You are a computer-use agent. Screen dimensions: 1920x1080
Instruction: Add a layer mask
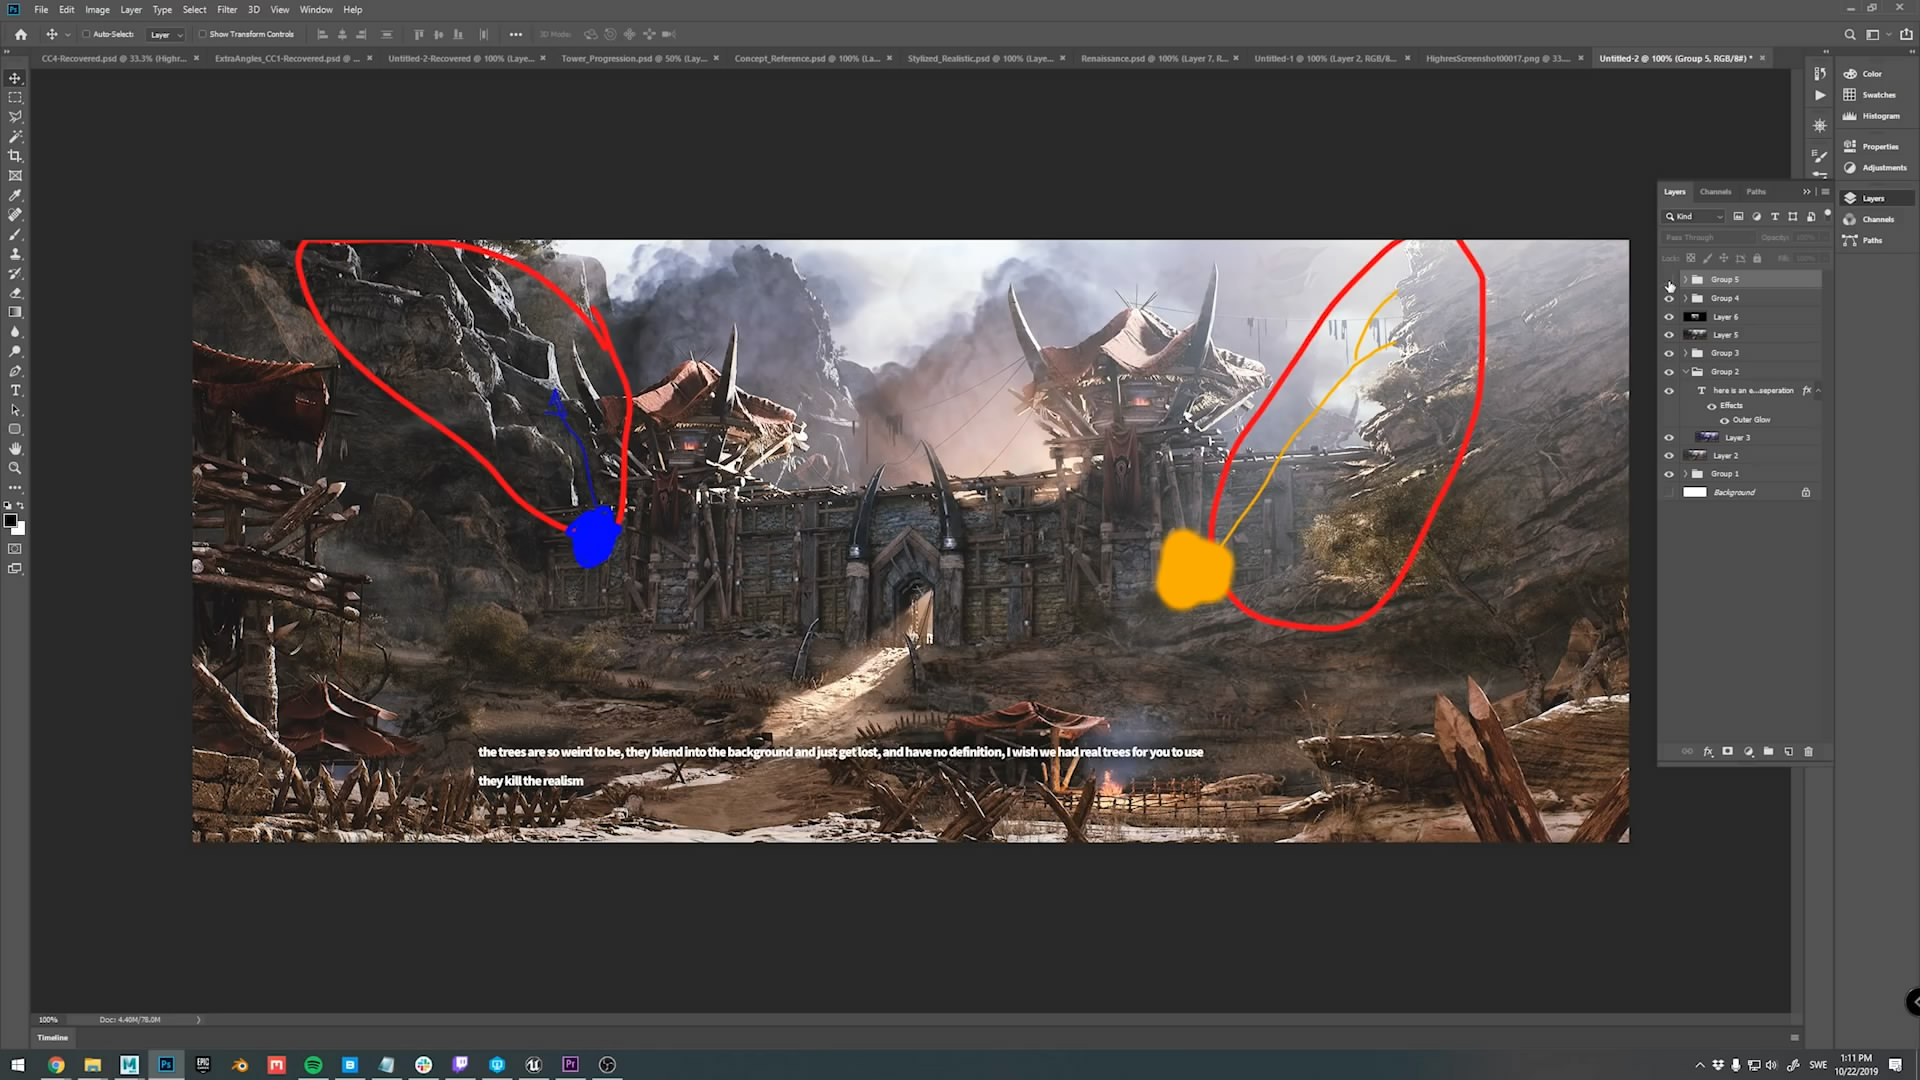coord(1727,751)
